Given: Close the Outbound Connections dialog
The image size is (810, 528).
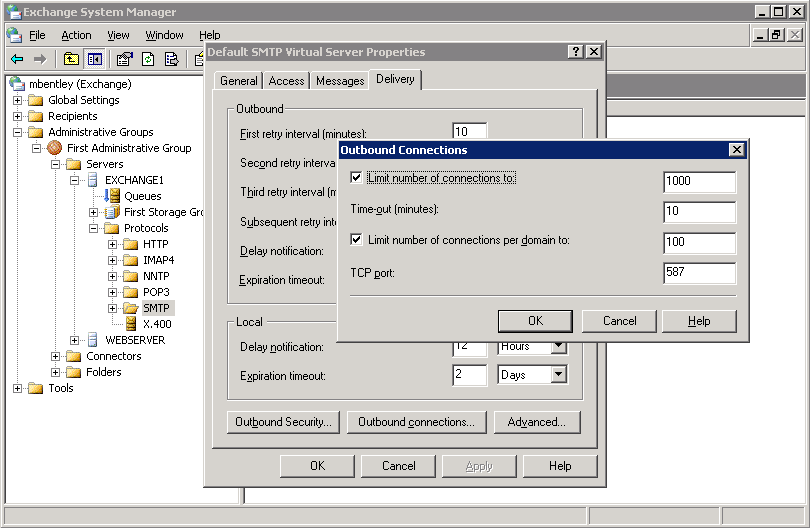Looking at the screenshot, I should pos(736,150).
